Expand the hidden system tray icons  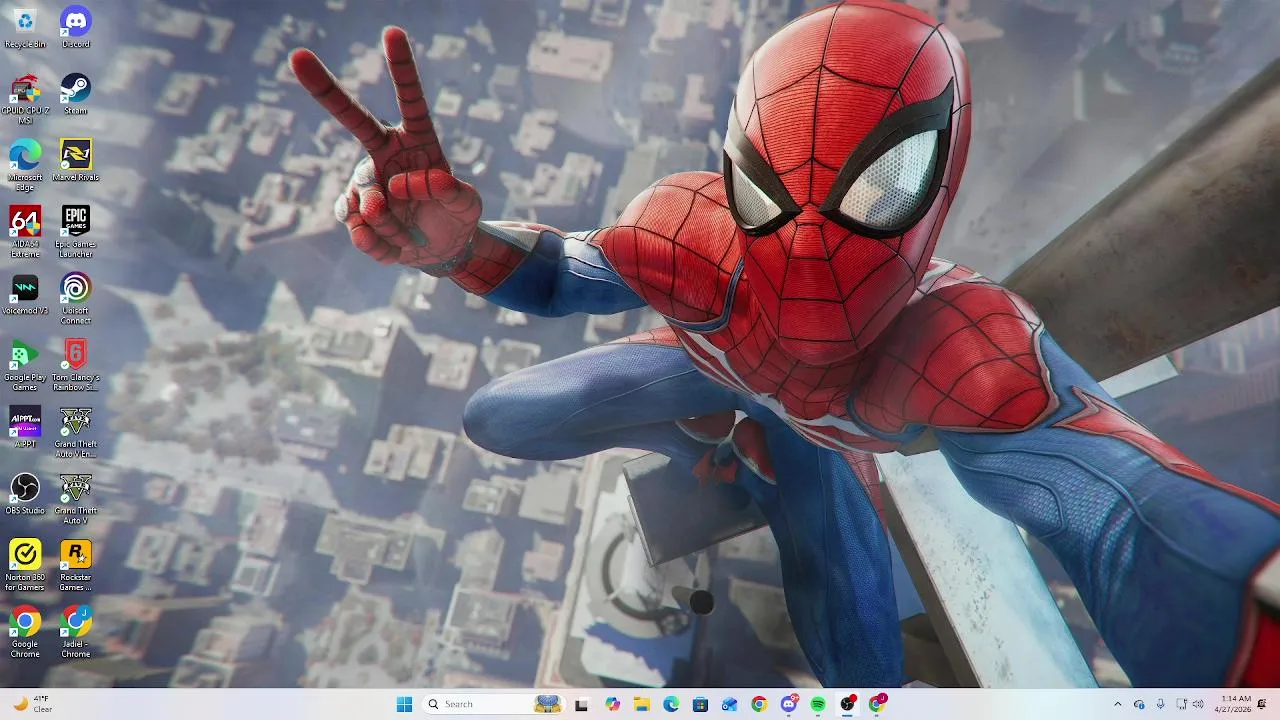(1118, 704)
